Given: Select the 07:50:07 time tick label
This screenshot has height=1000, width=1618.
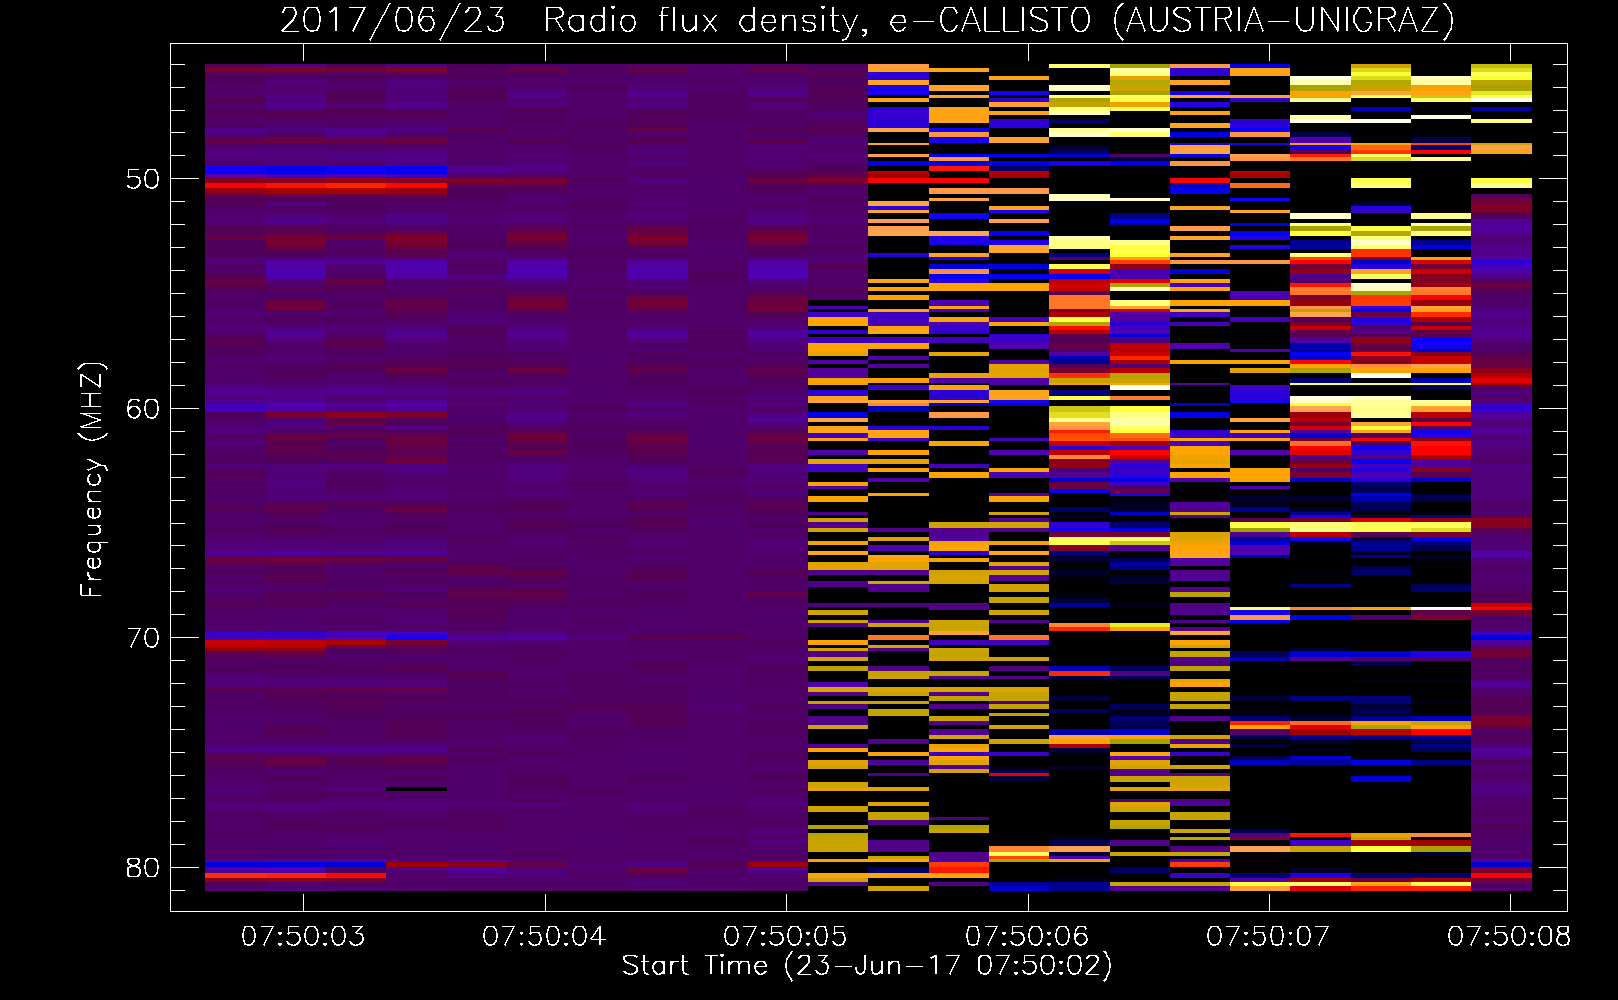Looking at the screenshot, I should (x=1268, y=937).
